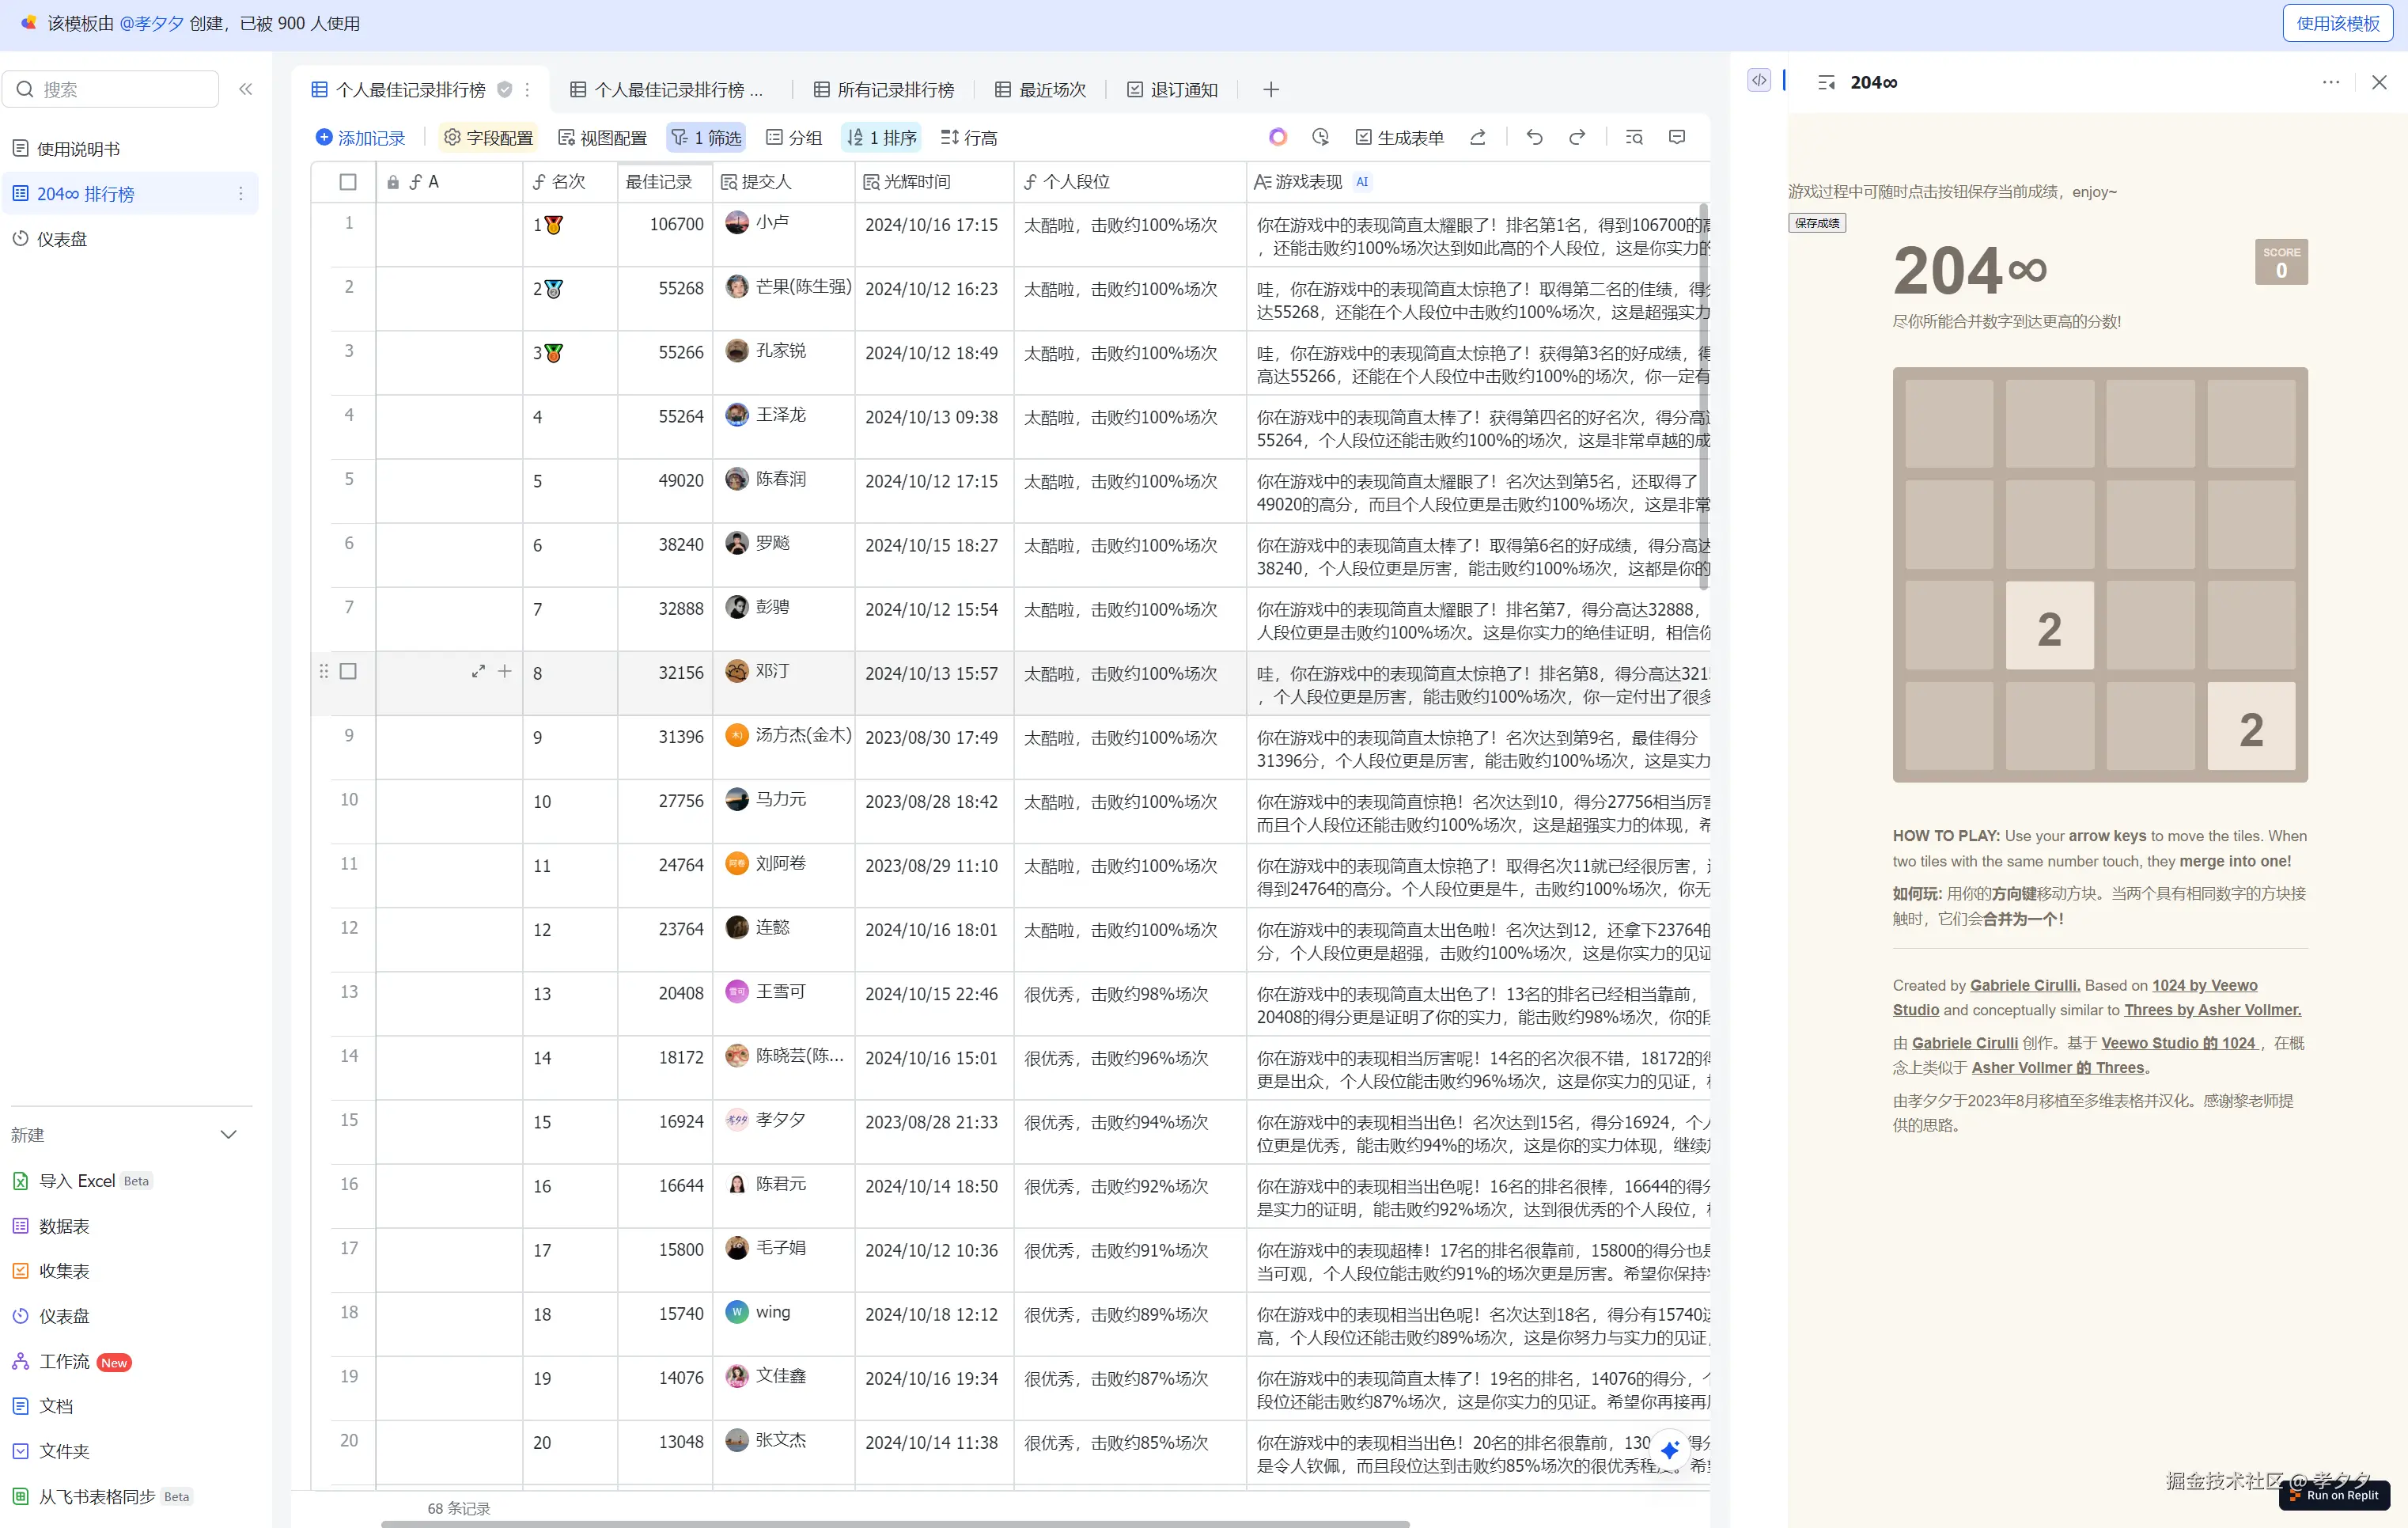Check the select-all checkbox in the header row
This screenshot has width=2408, height=1528.
coord(347,182)
